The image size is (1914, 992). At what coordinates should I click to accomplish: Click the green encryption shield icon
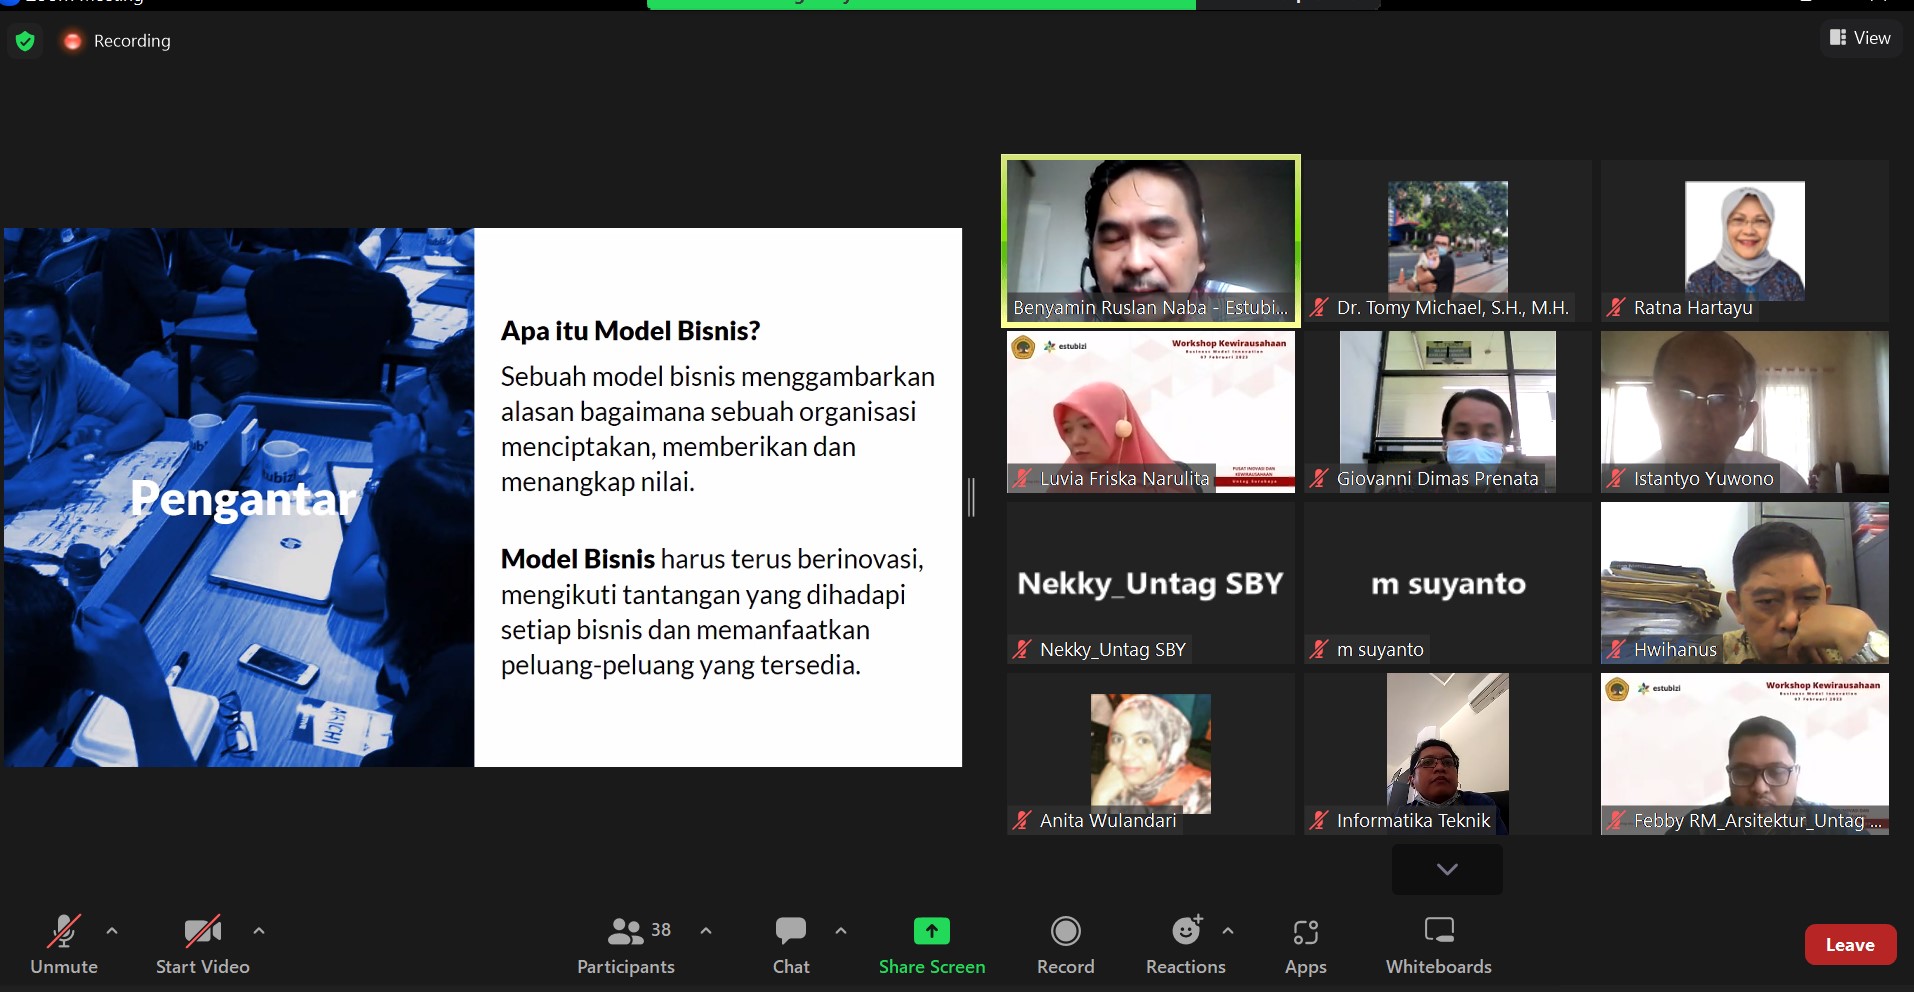(25, 41)
